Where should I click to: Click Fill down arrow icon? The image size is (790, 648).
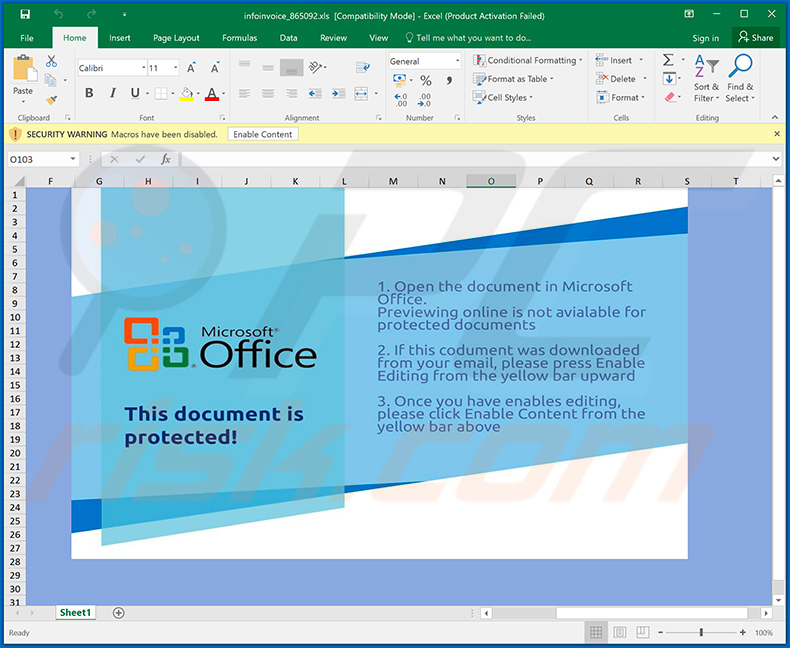tap(669, 79)
